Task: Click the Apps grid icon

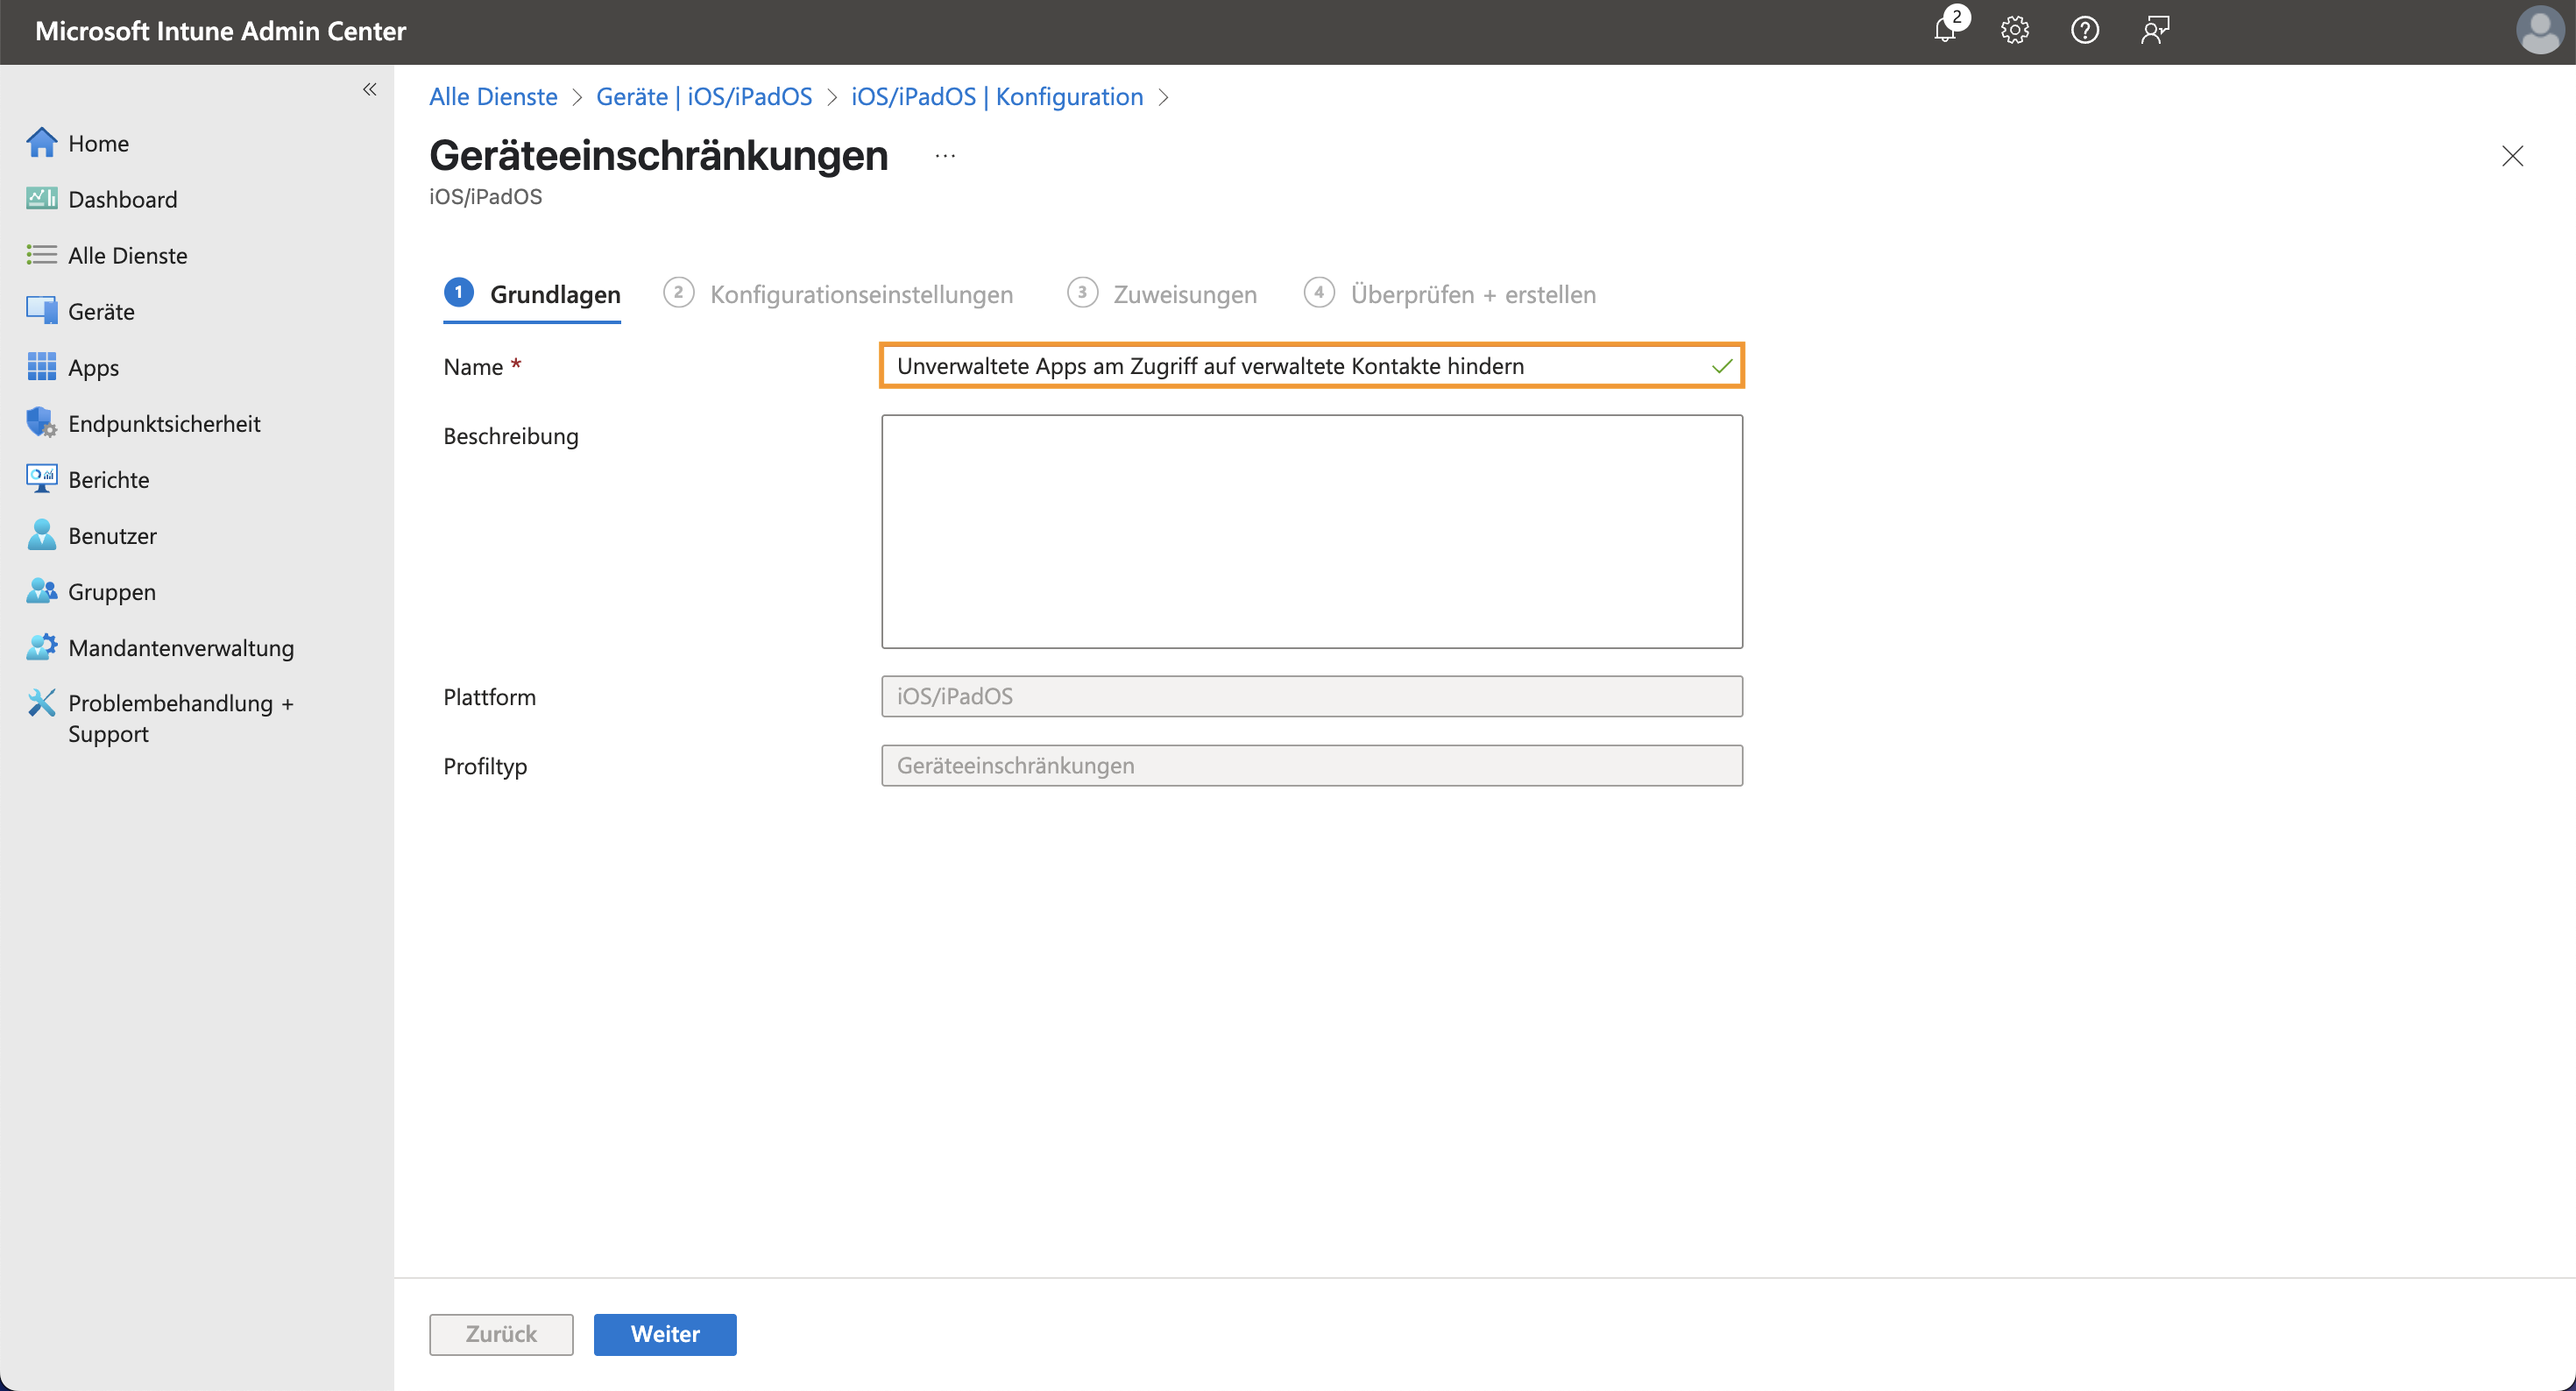Action: [42, 367]
